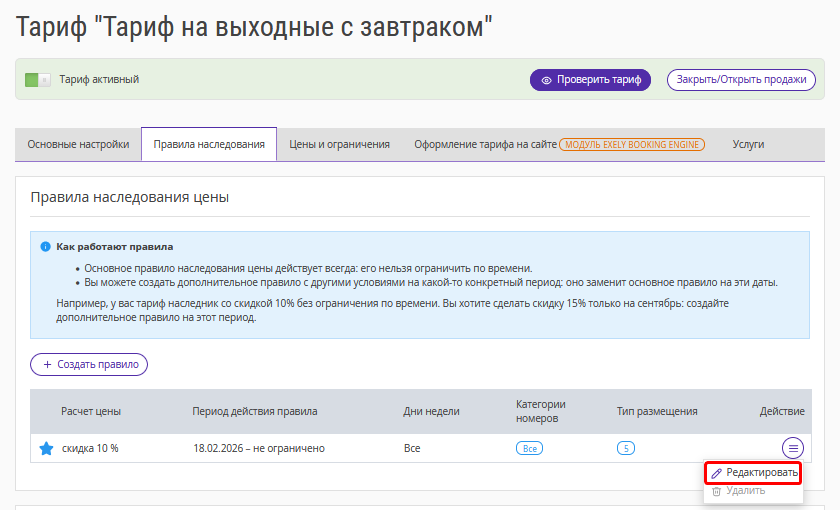Viewport: 840px width, 510px height.
Task: Click the blue star icon of the main rule
Action: (x=46, y=448)
